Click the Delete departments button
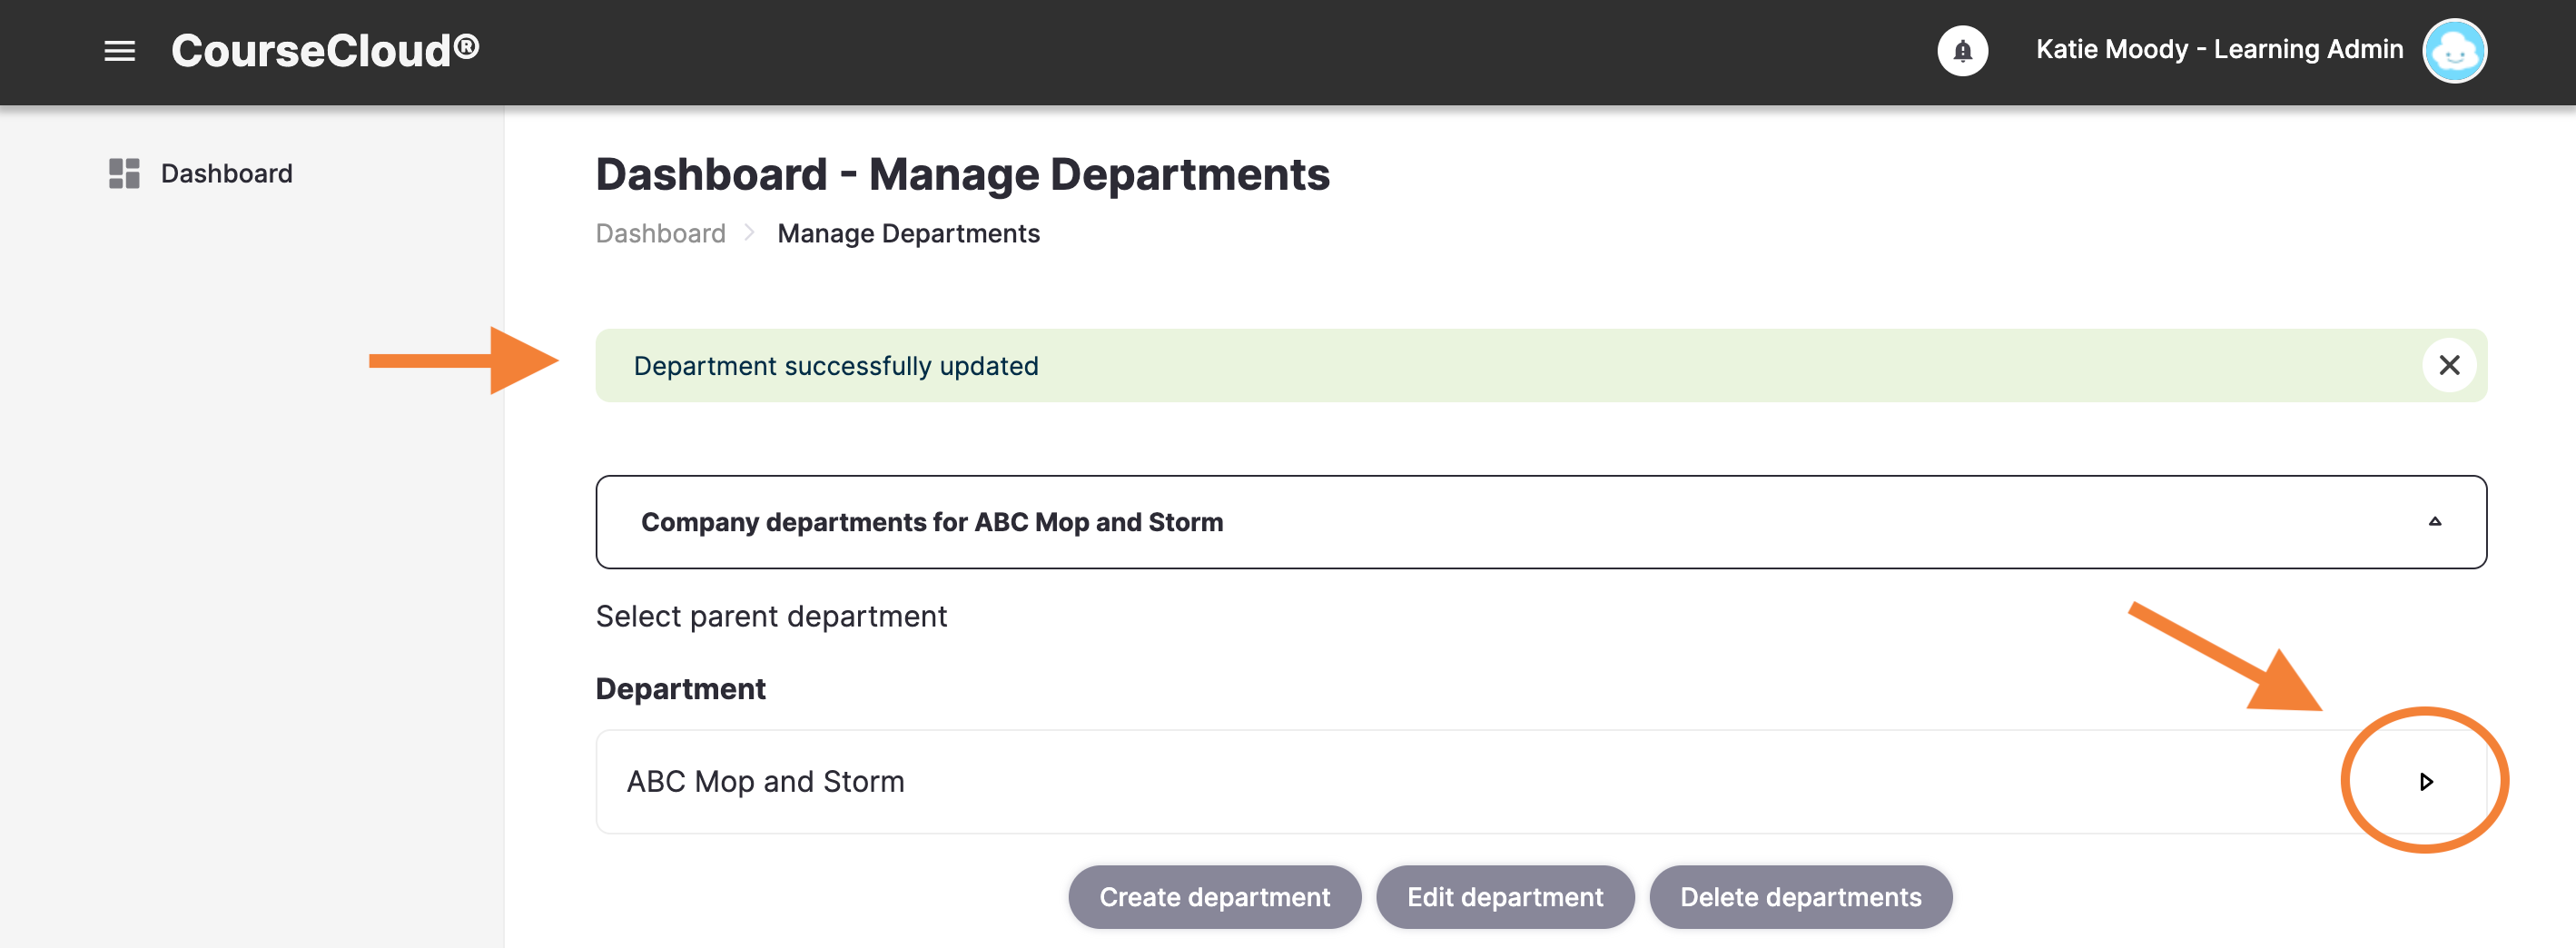The image size is (2576, 948). [1800, 896]
